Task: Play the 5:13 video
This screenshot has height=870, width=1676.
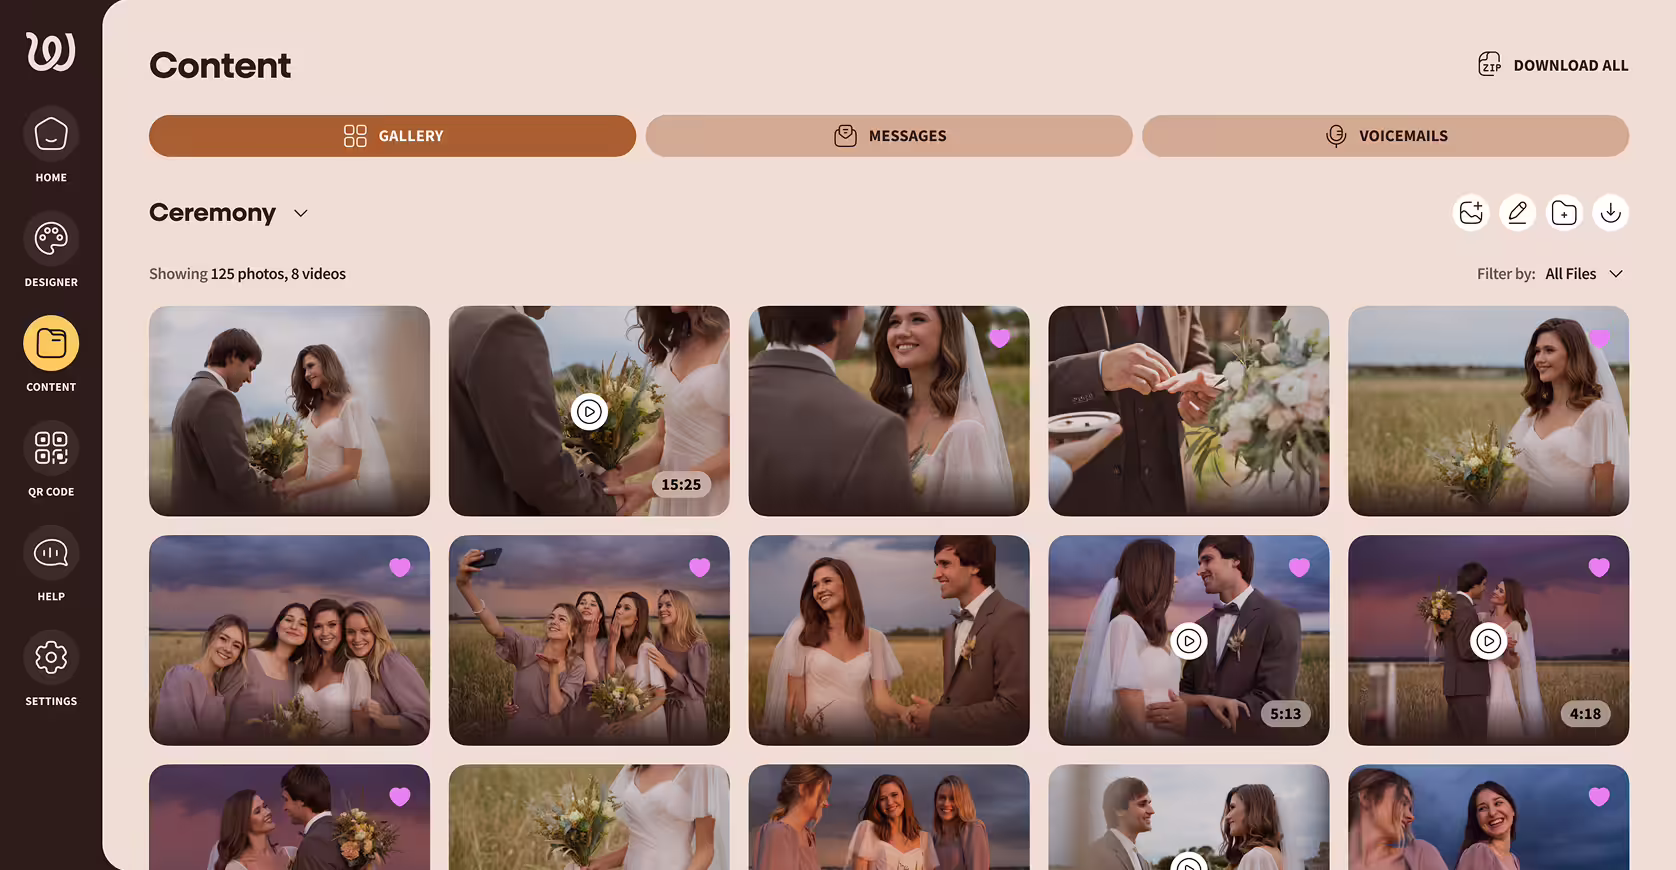Action: point(1188,641)
